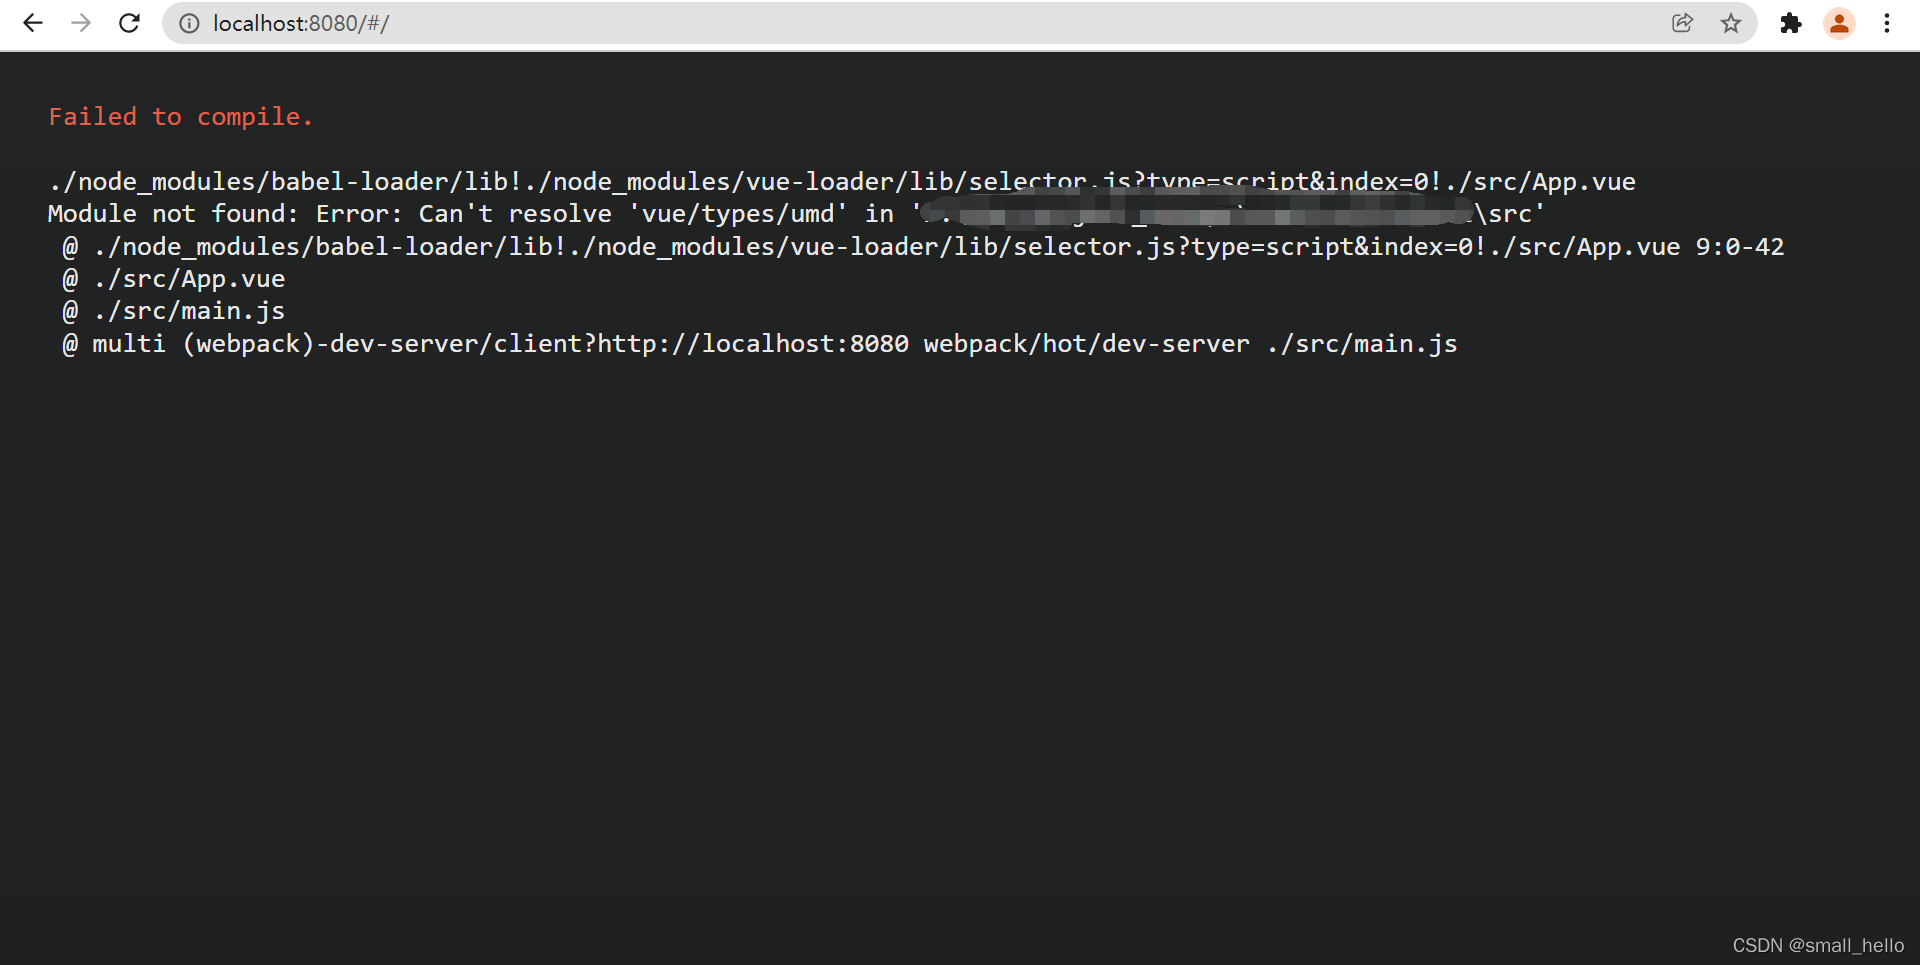Screen dimensions: 1920x965
Task: Select the './src/main.js' error path
Action: pos(187,311)
